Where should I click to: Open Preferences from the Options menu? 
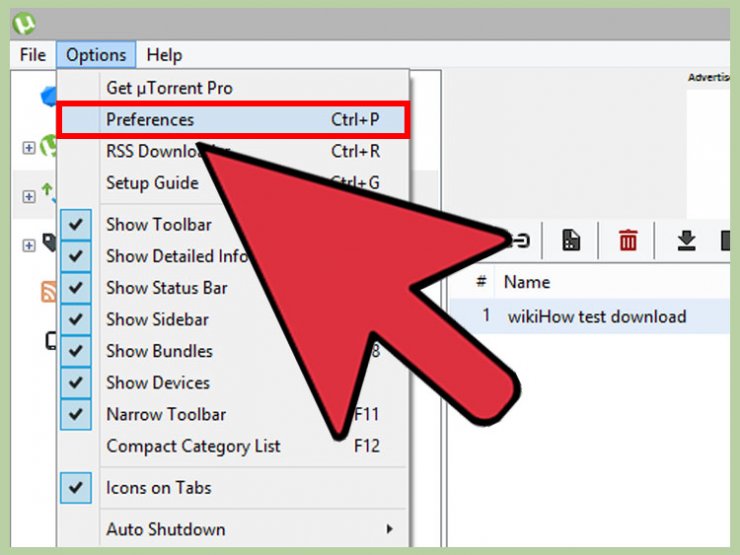[x=233, y=119]
